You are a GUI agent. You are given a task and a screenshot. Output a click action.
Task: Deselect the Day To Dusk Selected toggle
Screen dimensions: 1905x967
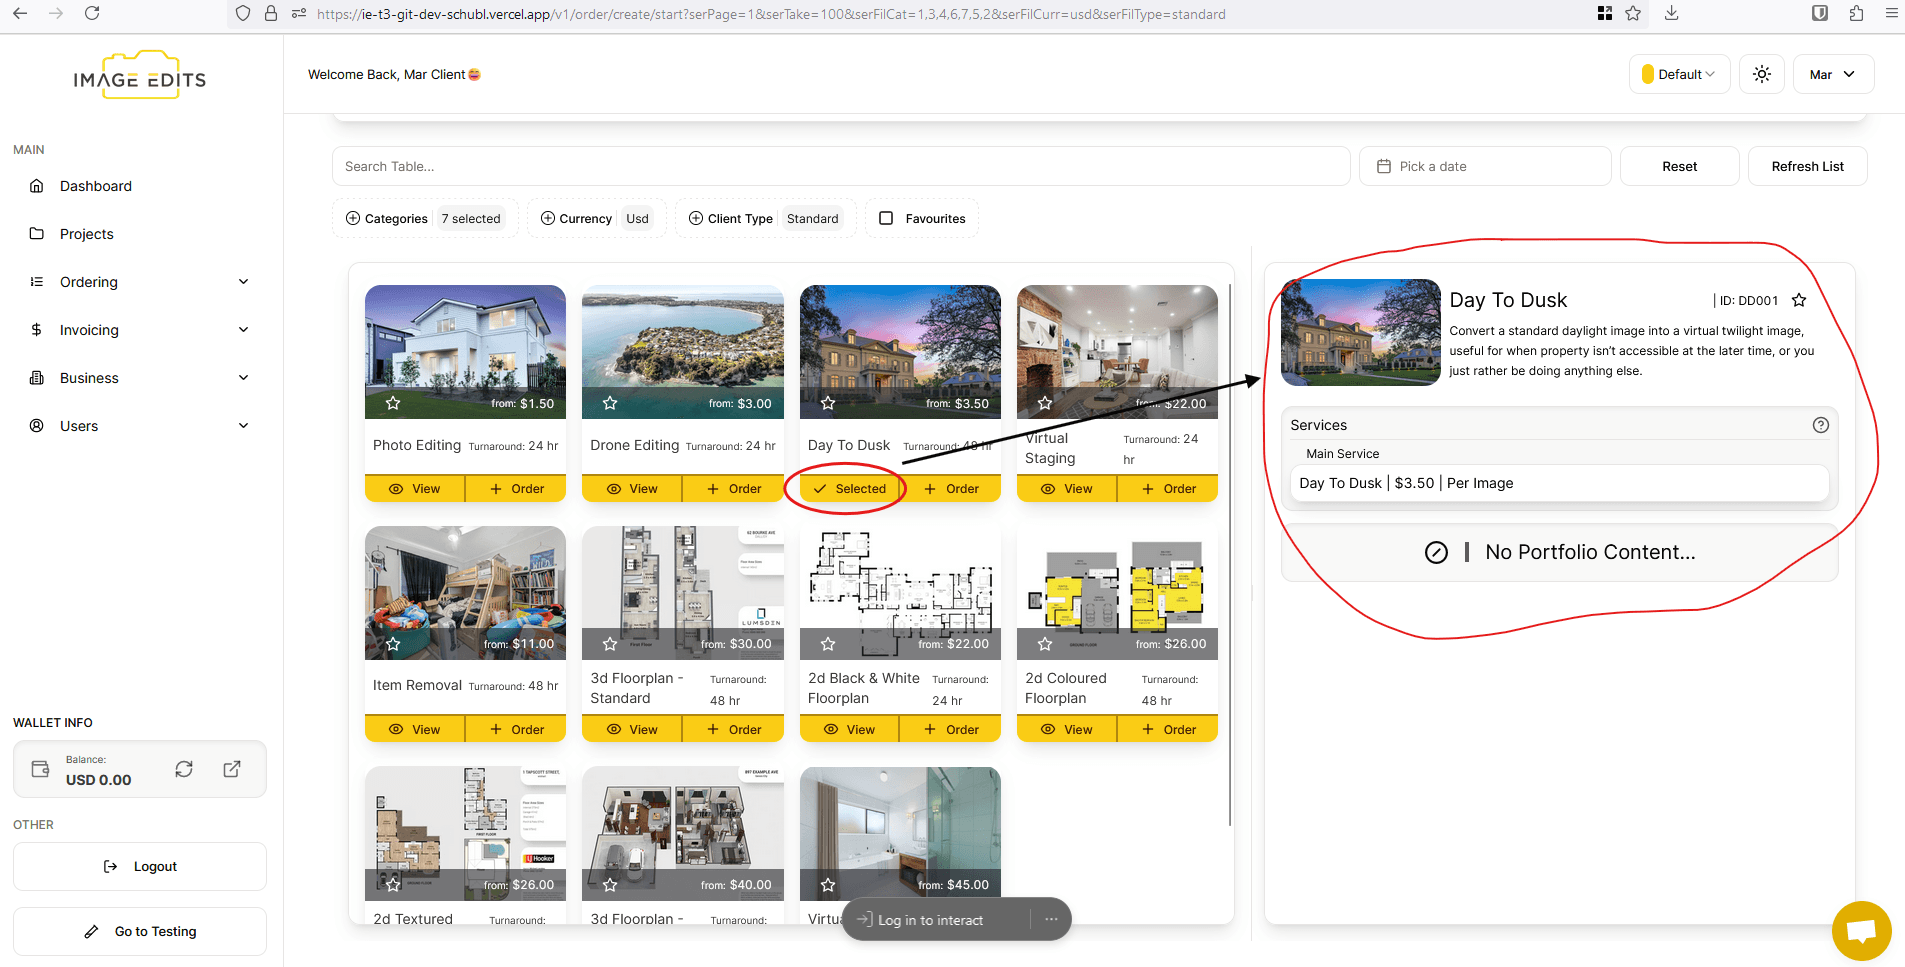click(x=850, y=489)
